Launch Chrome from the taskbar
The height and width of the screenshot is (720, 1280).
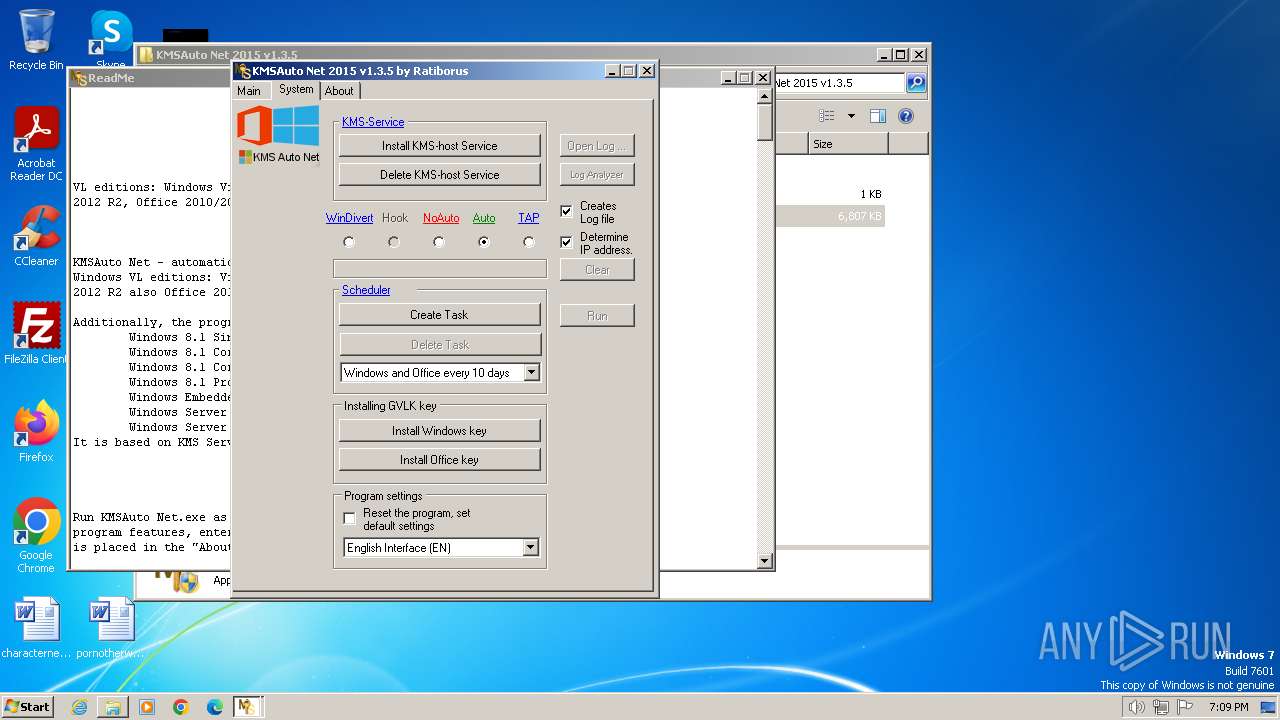click(x=181, y=707)
